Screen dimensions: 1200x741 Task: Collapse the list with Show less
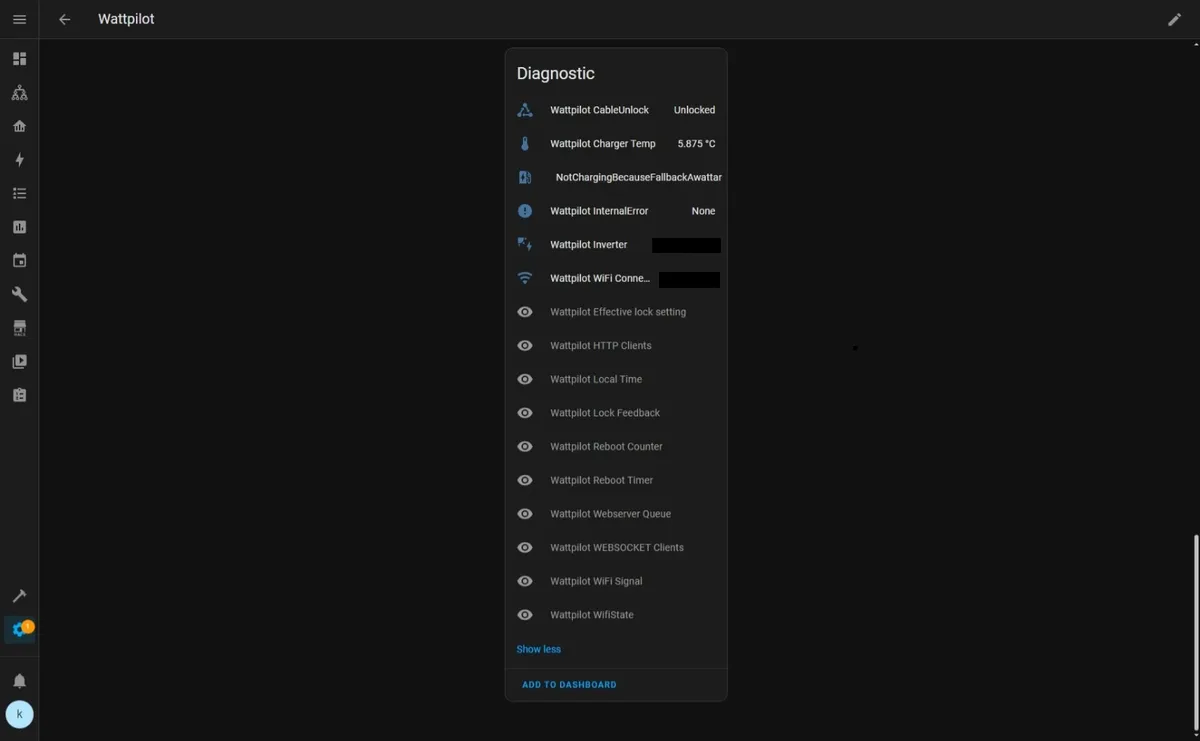(x=538, y=649)
